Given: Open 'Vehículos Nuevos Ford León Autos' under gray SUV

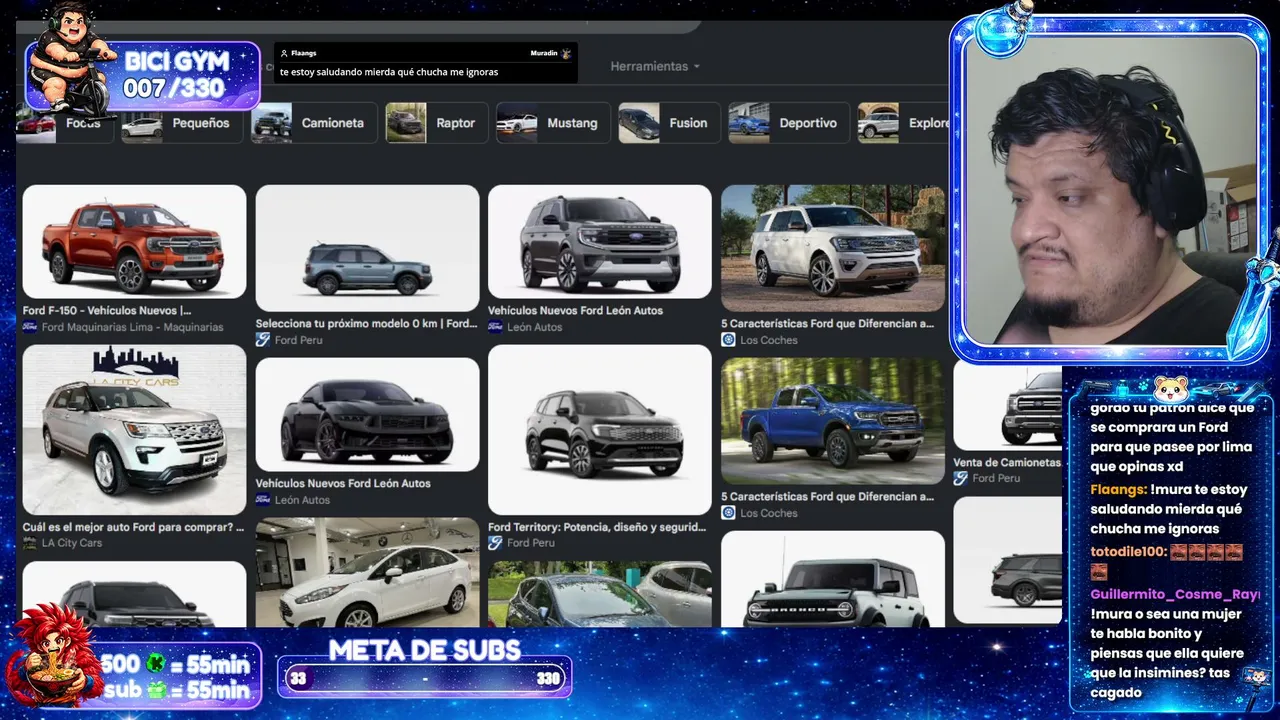Looking at the screenshot, I should click(x=576, y=311).
